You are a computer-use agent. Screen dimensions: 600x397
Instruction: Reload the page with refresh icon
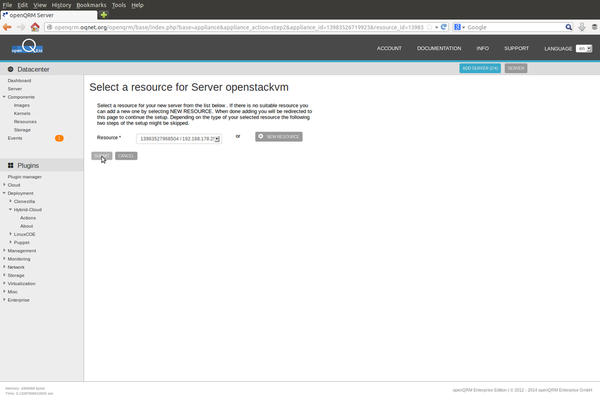443,27
